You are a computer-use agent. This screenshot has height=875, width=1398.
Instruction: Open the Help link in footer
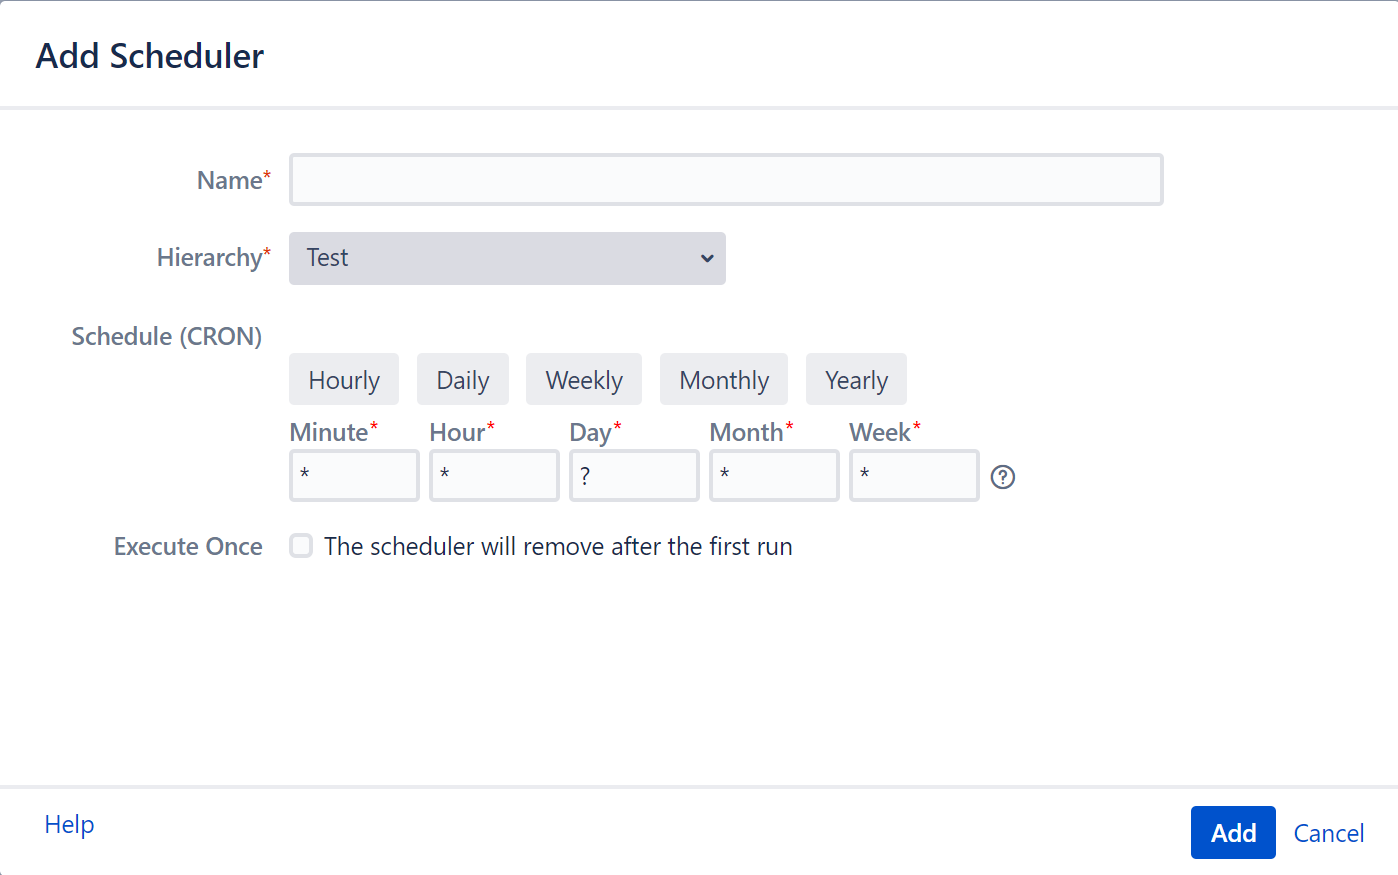(69, 825)
